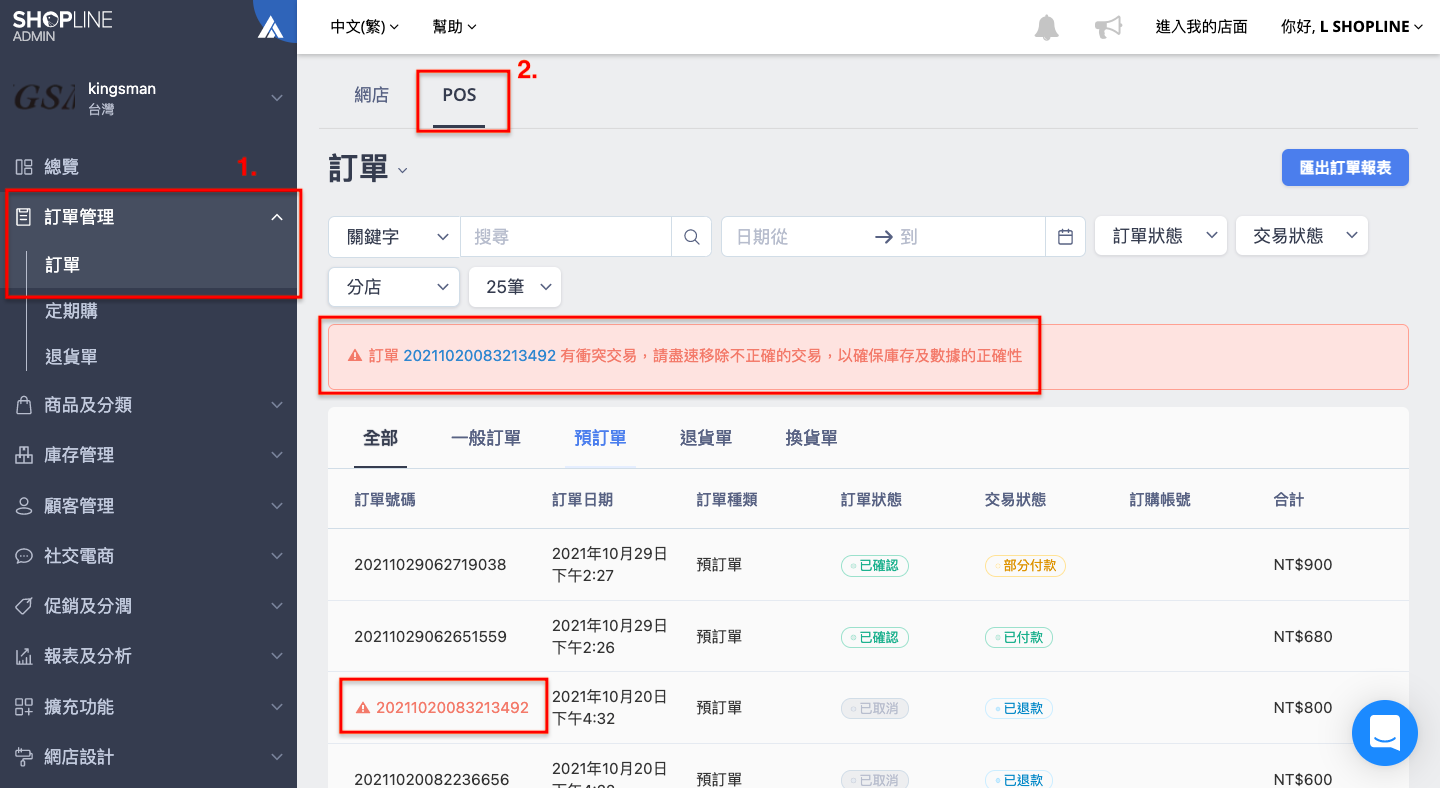Click the search magnifier icon
Viewport: 1440px width, 788px height.
[691, 237]
